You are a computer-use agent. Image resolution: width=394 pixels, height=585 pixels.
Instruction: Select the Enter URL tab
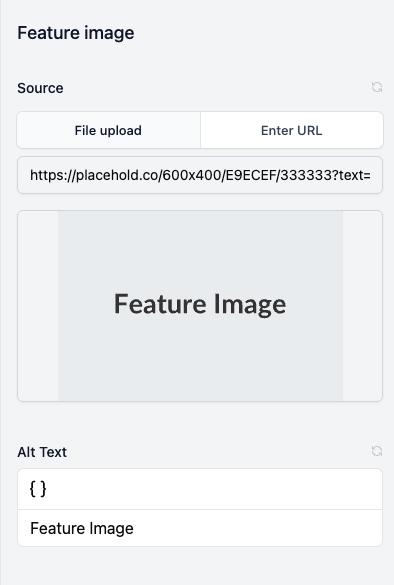[292, 130]
